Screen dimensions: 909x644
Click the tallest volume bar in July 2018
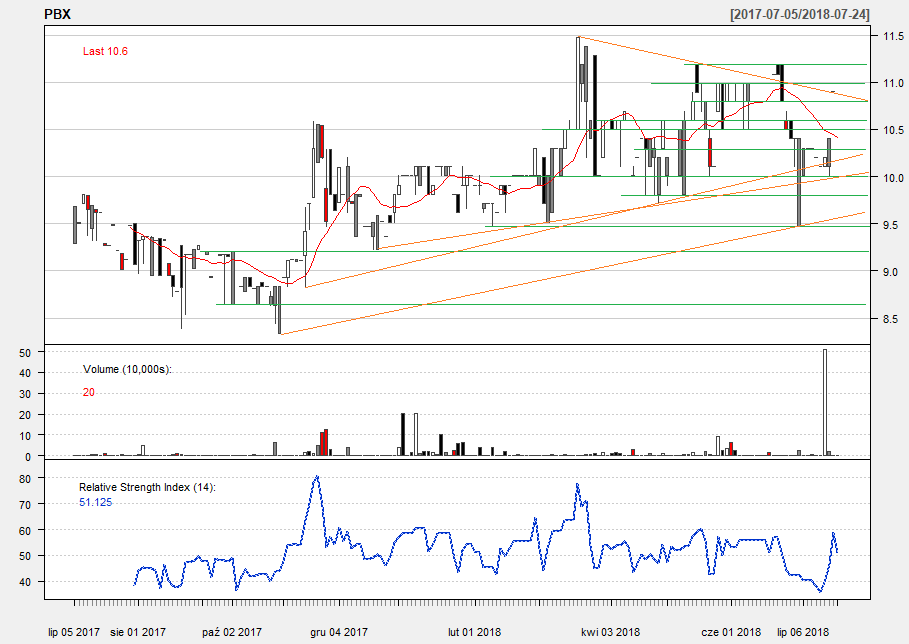click(825, 402)
